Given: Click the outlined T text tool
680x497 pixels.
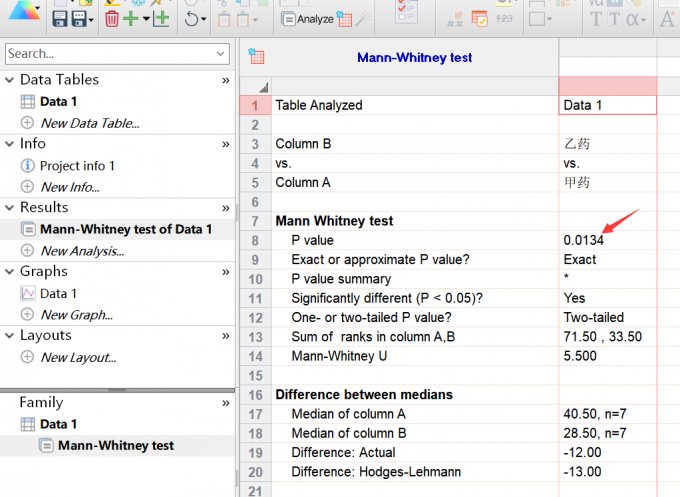Looking at the screenshot, I should click(615, 19).
